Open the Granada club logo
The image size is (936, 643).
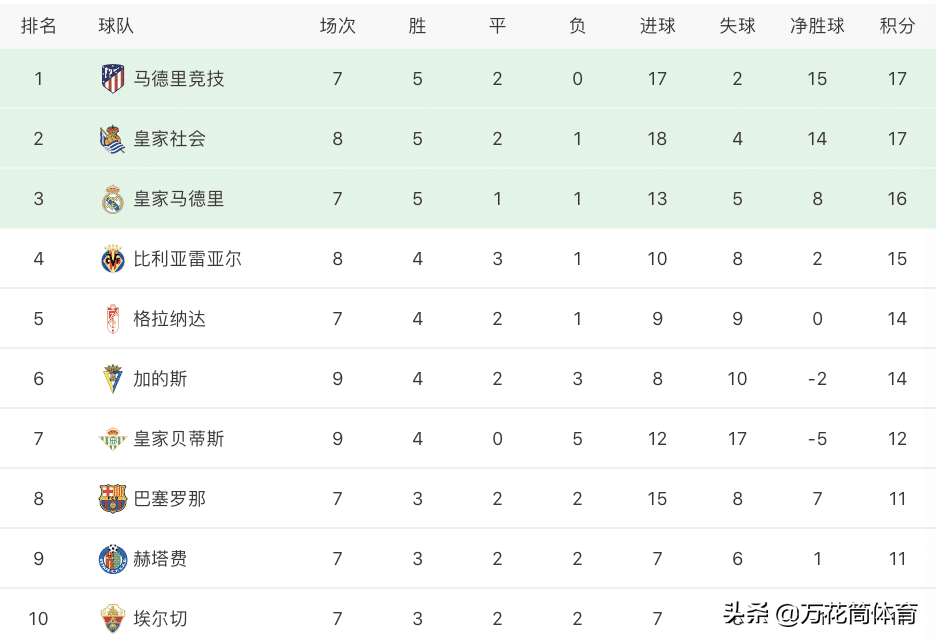(112, 319)
